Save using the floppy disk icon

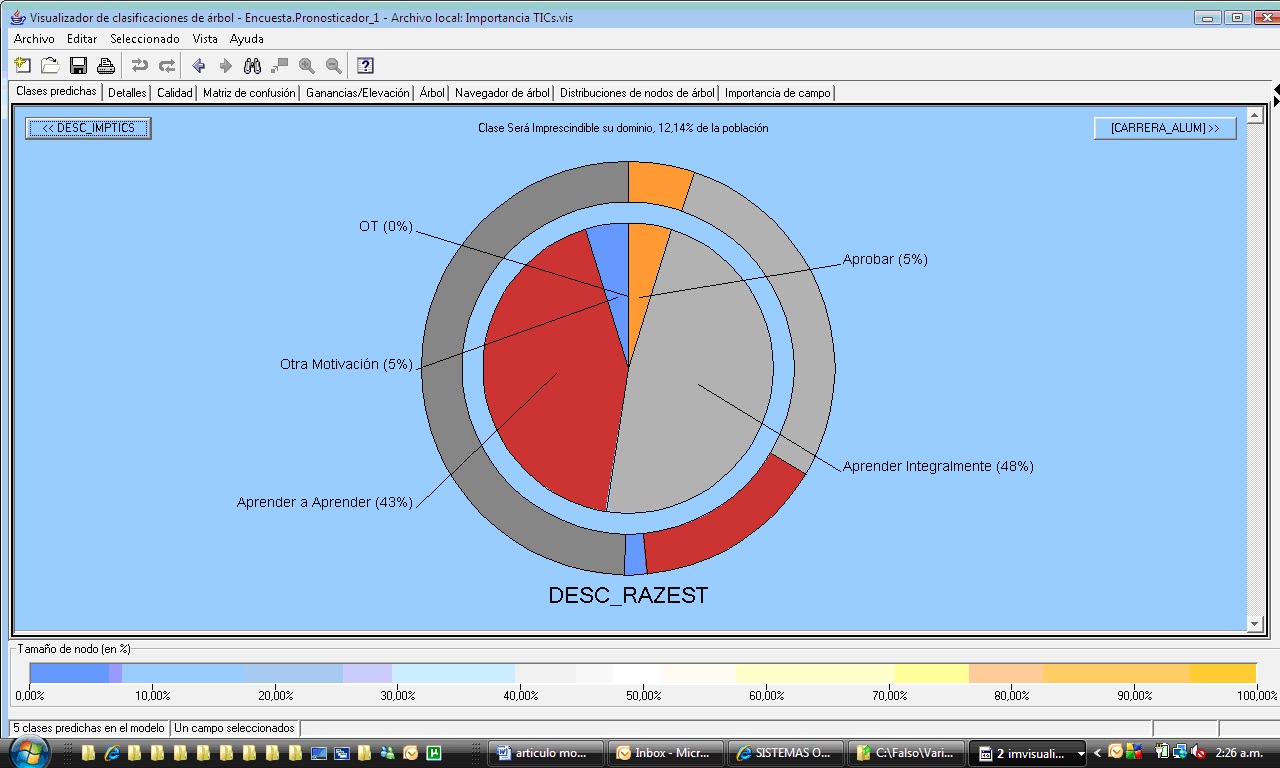pos(78,66)
